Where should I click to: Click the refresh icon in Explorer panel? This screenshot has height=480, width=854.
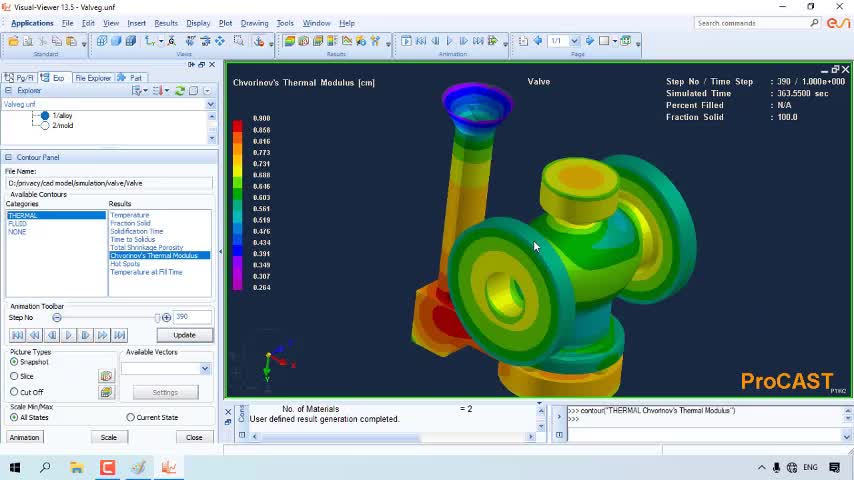pyautogui.click(x=179, y=91)
